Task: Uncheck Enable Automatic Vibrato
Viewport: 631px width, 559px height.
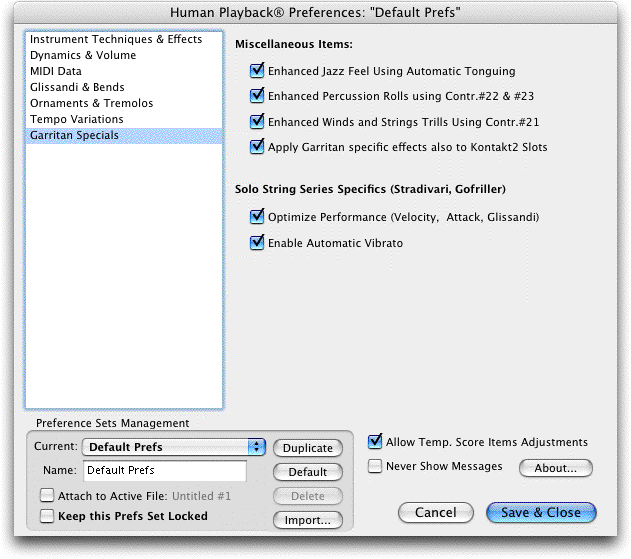Action: (x=257, y=243)
